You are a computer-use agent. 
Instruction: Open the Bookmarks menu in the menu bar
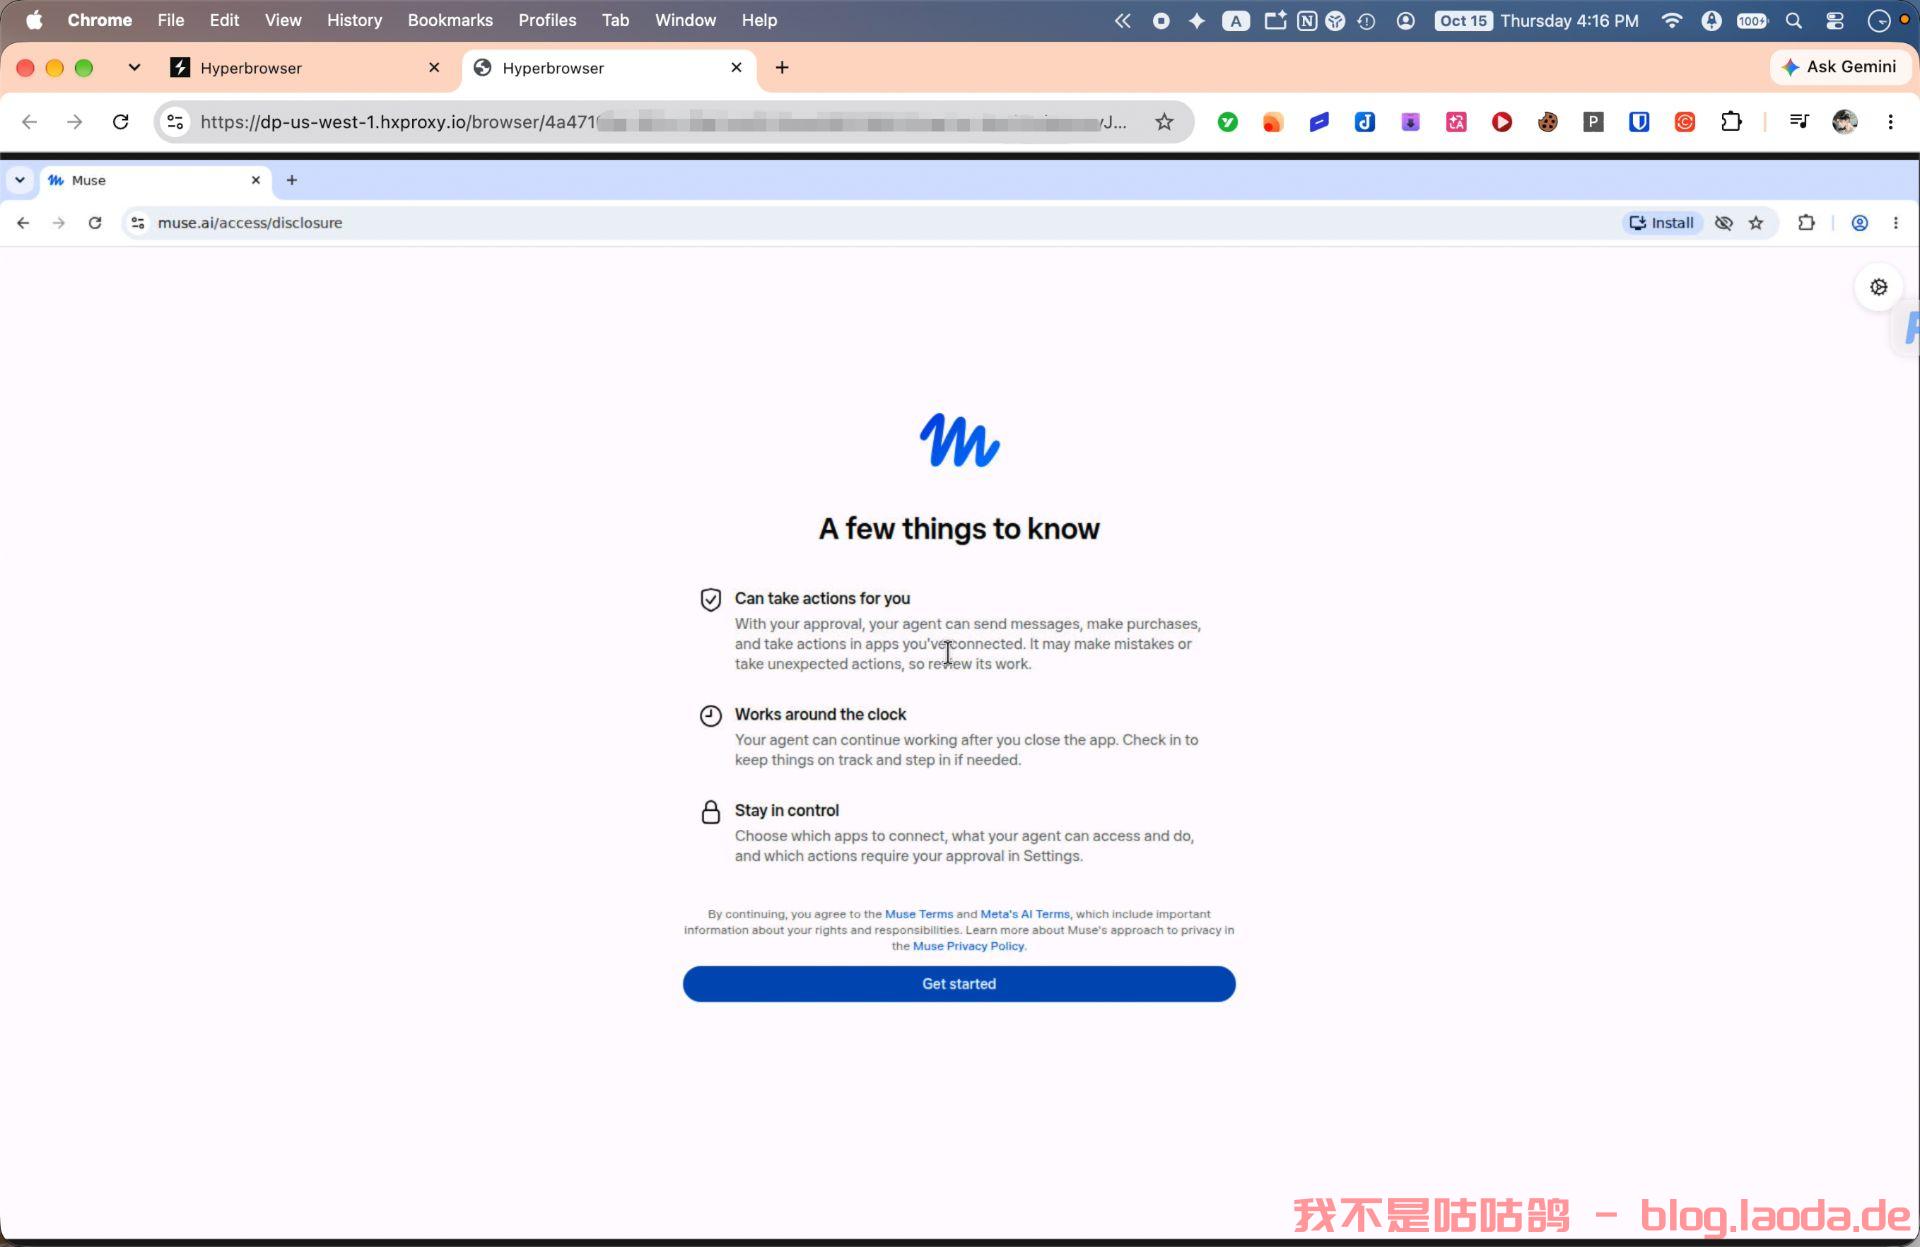click(450, 20)
